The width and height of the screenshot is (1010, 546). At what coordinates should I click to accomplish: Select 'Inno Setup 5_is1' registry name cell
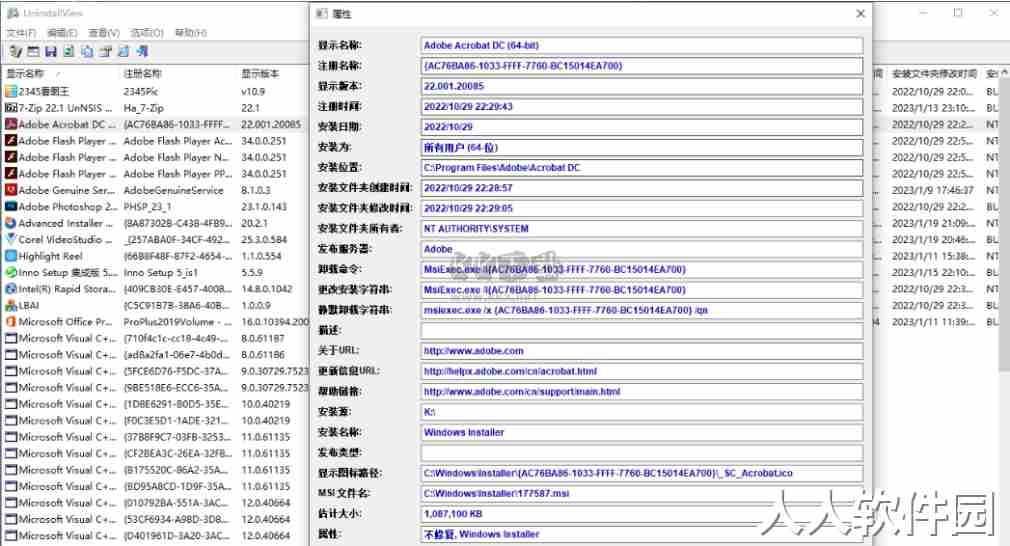pyautogui.click(x=161, y=272)
